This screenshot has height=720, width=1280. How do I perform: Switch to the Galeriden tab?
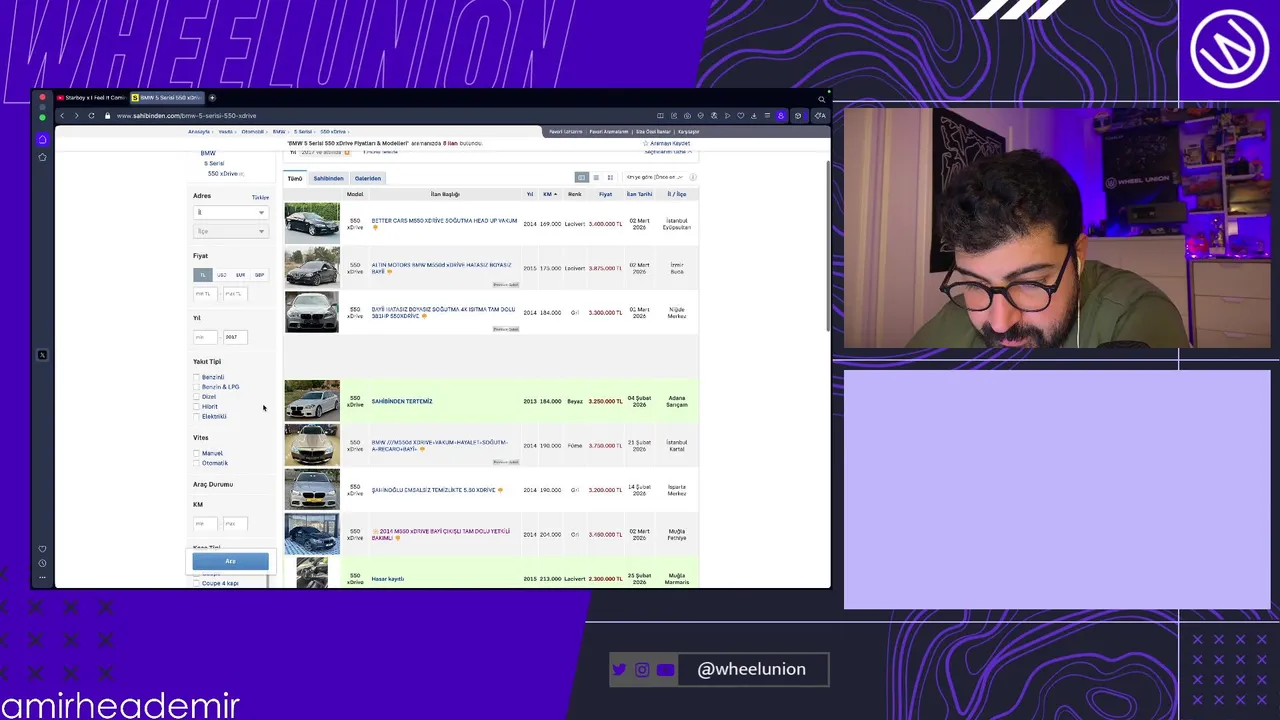tap(367, 179)
